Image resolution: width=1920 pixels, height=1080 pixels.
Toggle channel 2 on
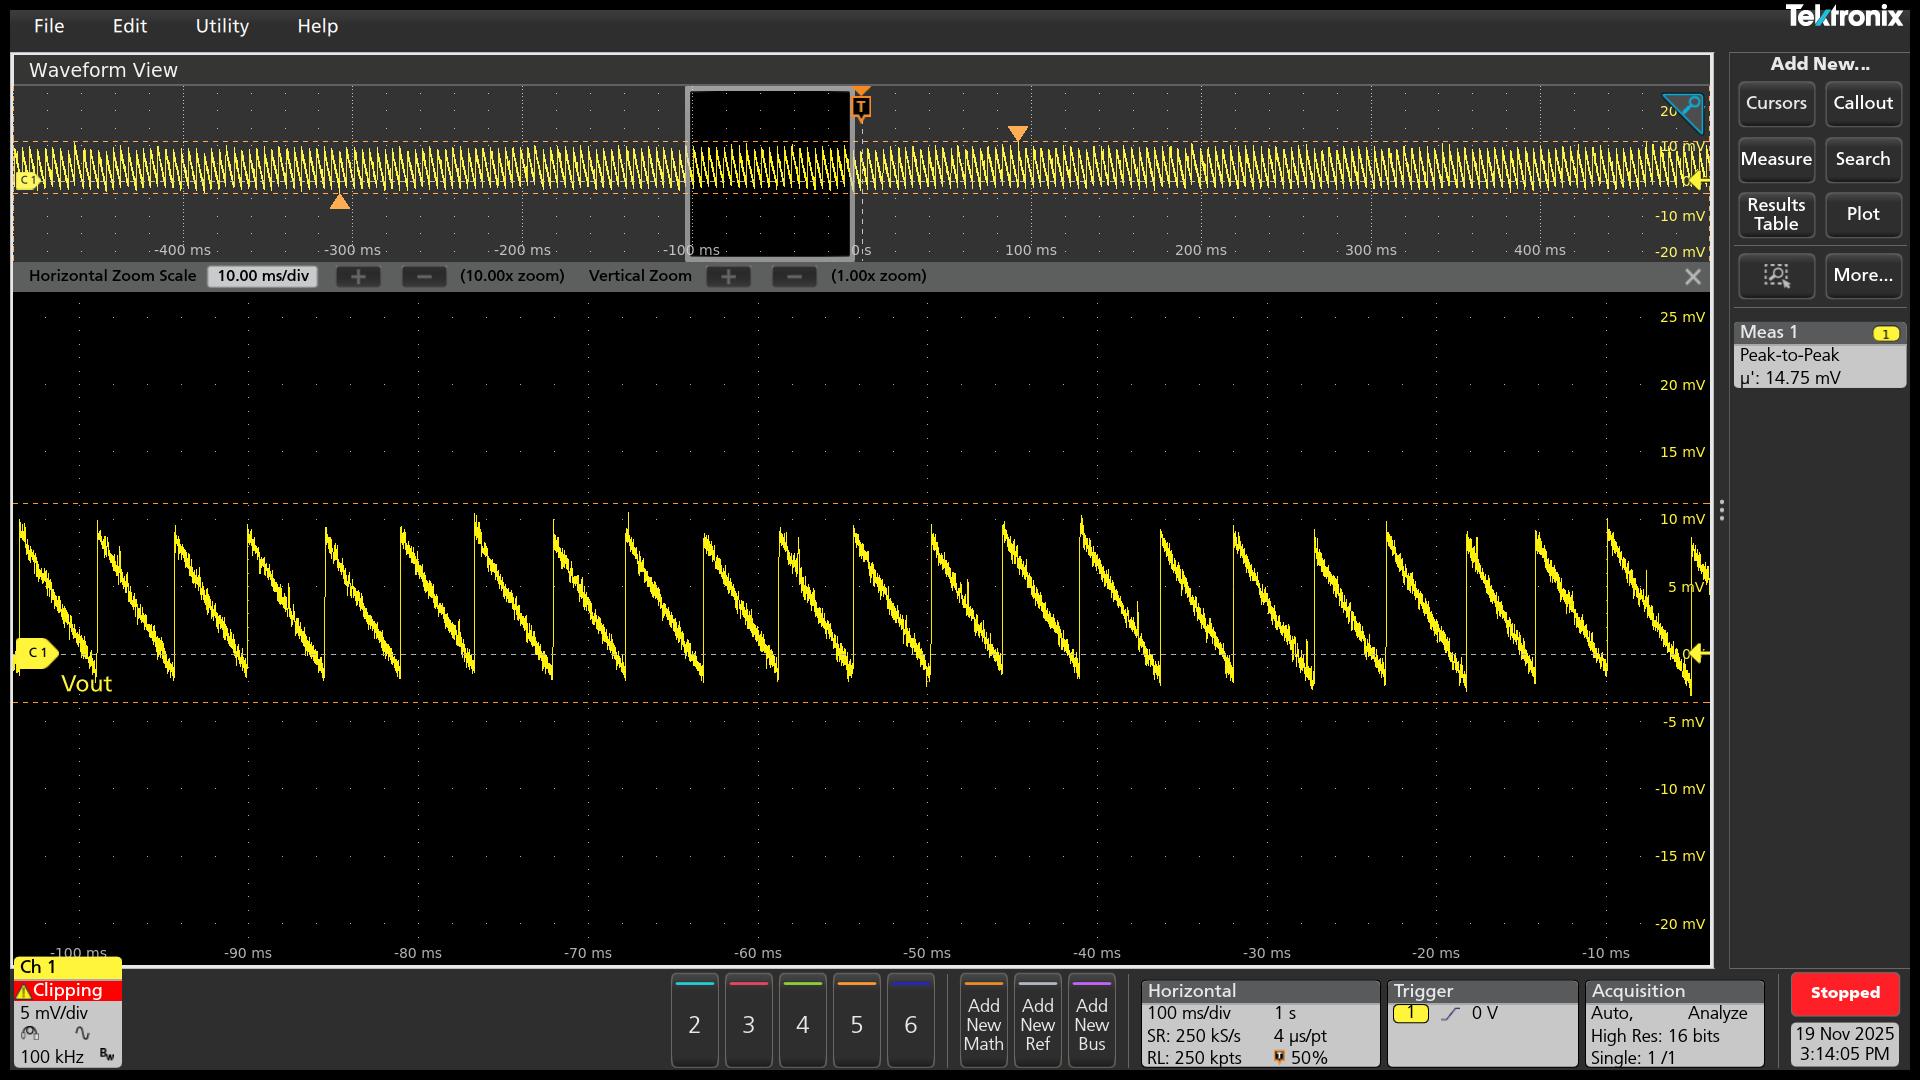coord(695,1022)
